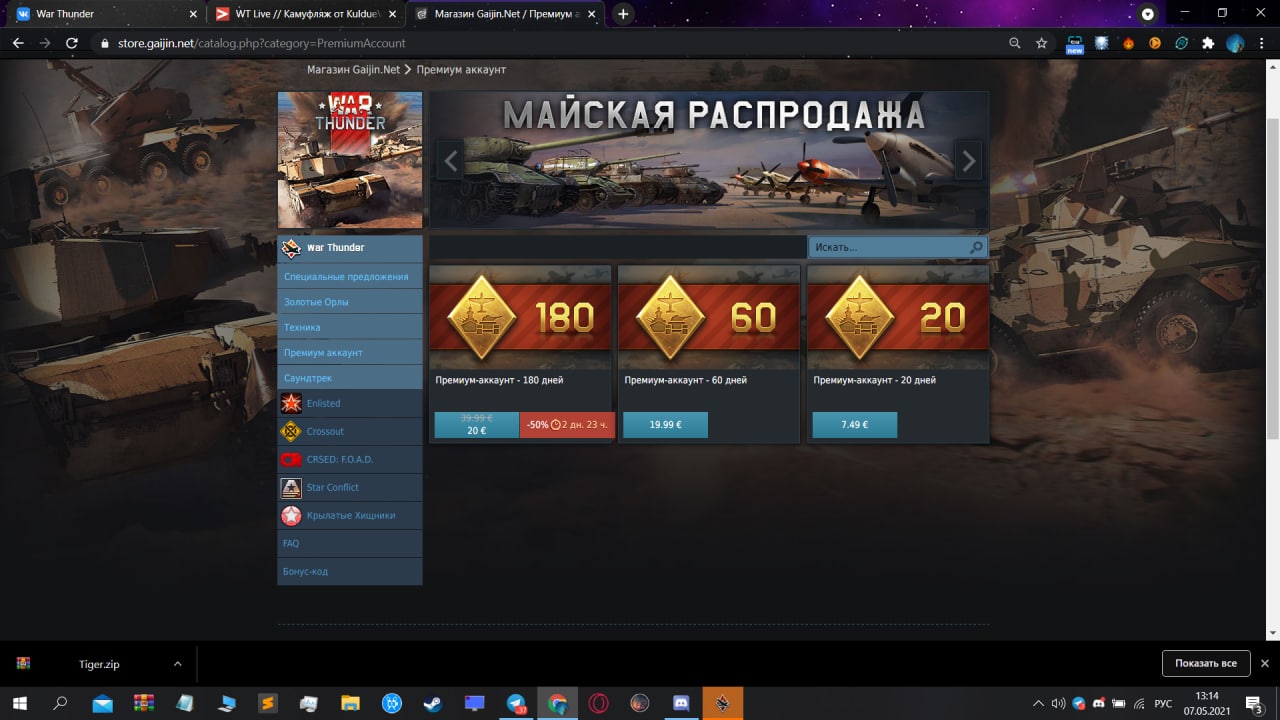Buy 60 days premium for 19.99 €

[x=665, y=425]
